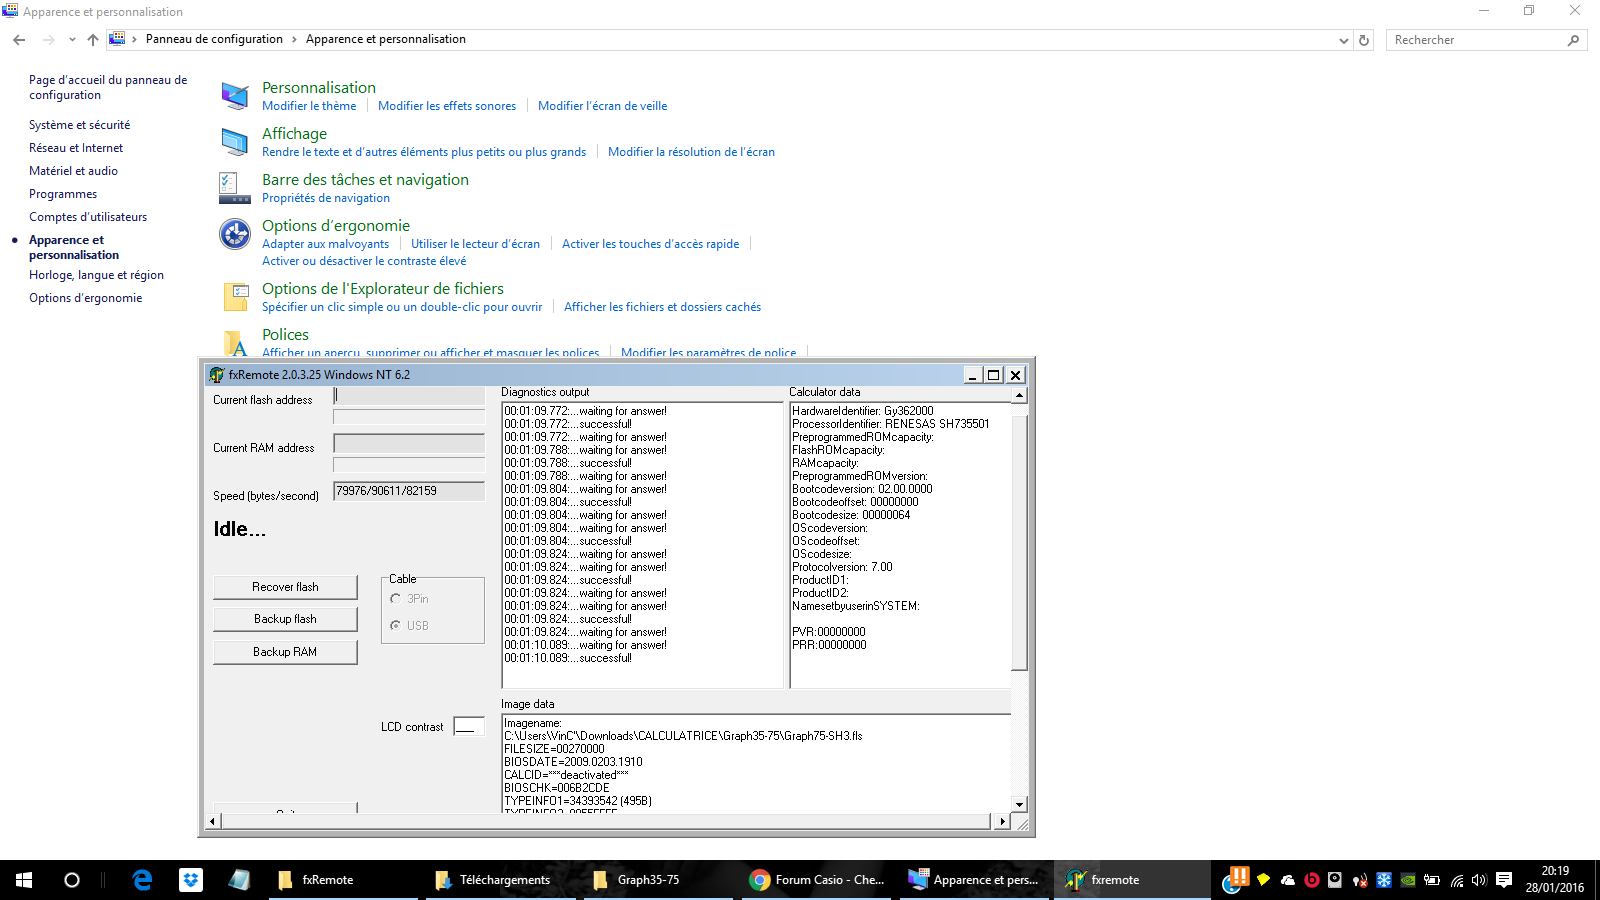
Task: Open Adapter aux malvoyants link
Action: coord(325,244)
